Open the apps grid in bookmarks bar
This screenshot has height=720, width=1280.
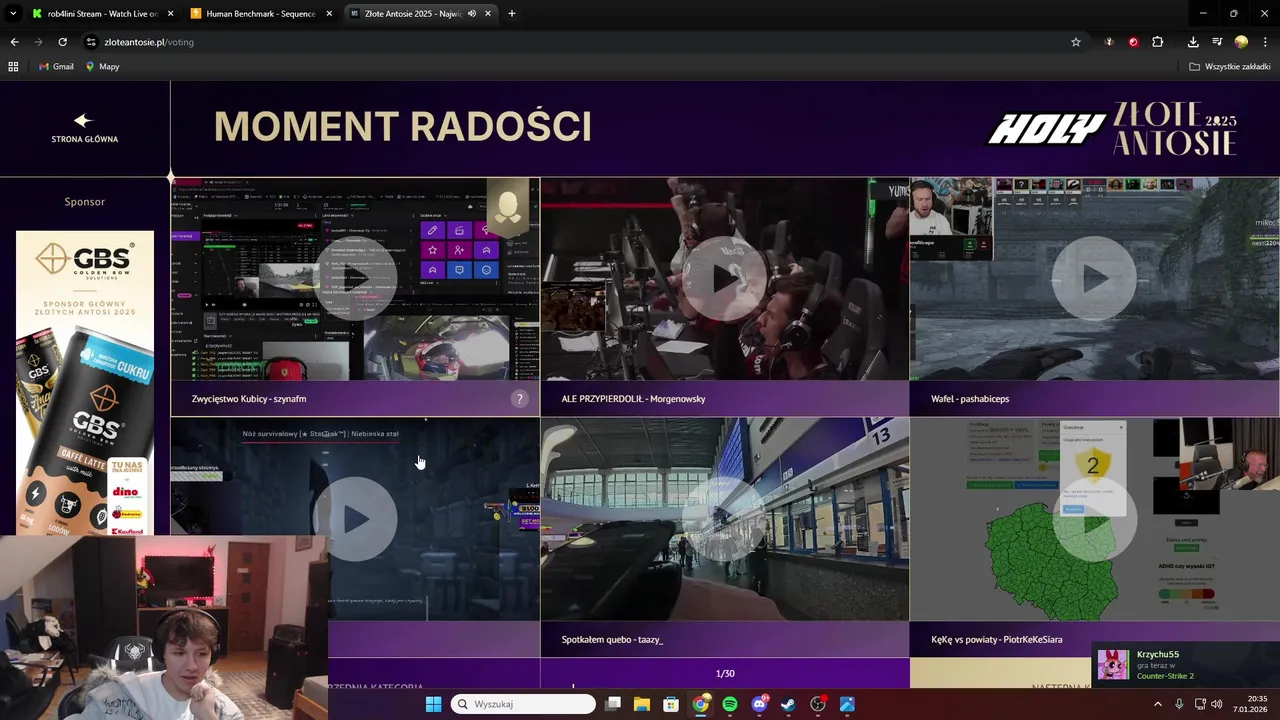tap(13, 67)
